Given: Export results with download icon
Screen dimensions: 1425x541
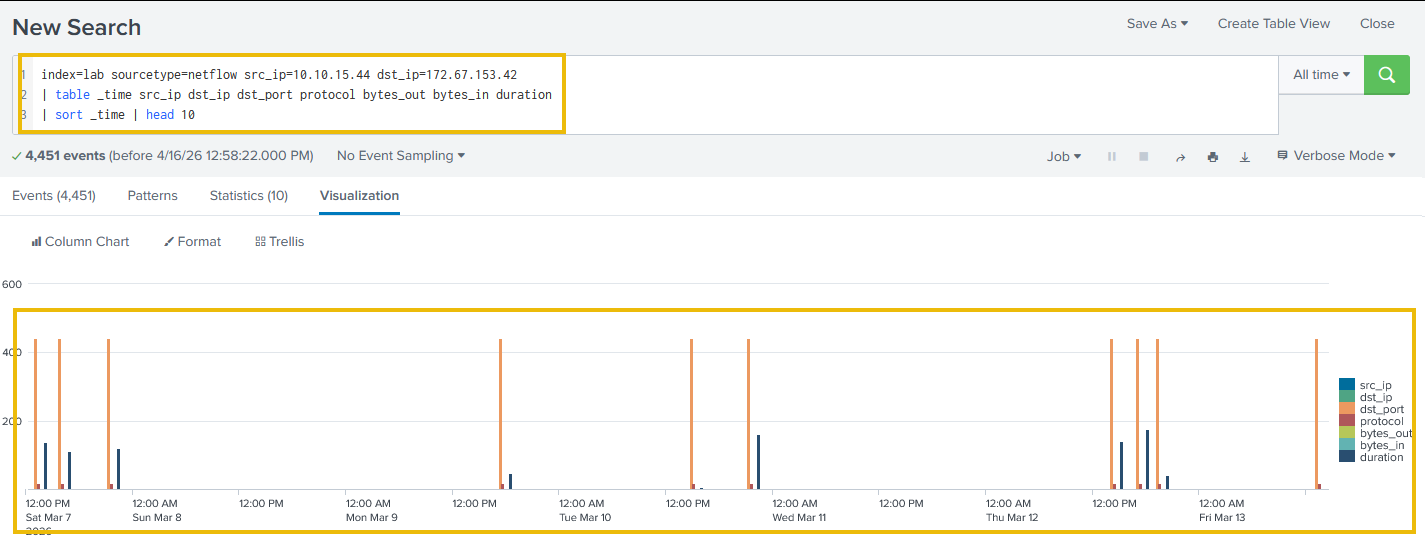Looking at the screenshot, I should pos(1245,157).
